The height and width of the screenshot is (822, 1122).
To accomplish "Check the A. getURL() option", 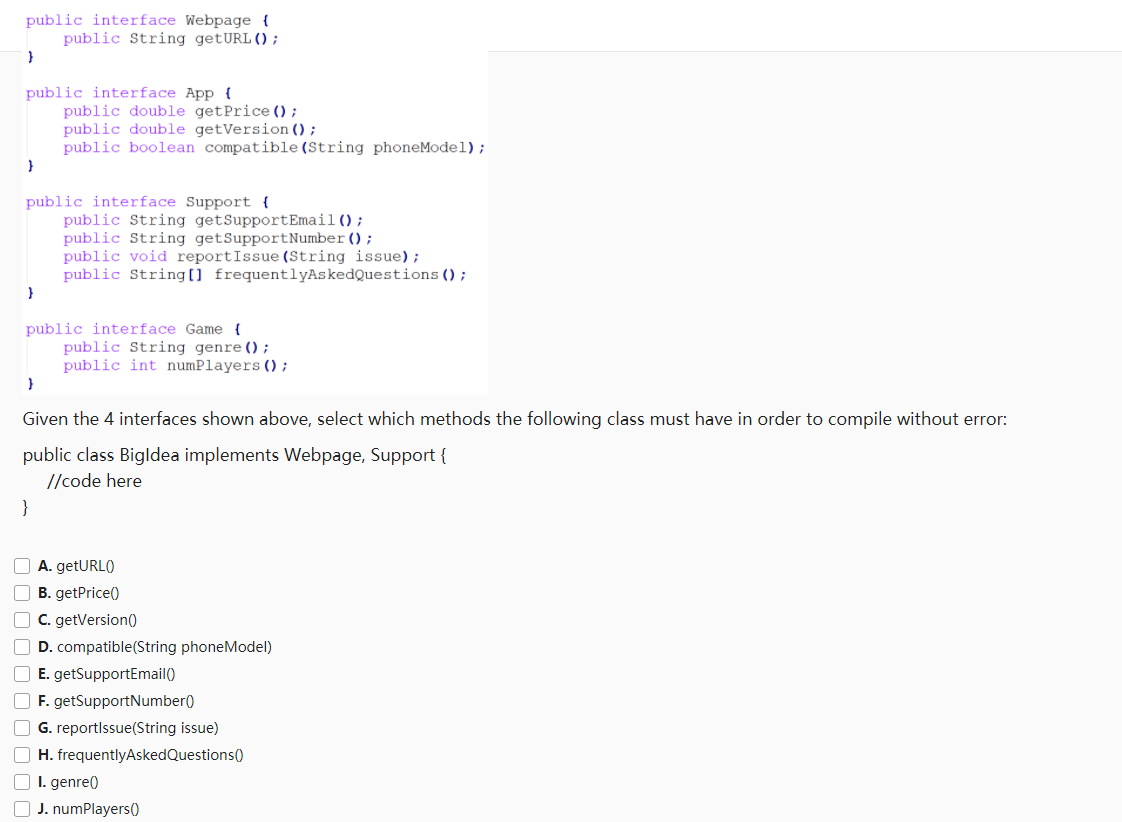I will coord(22,566).
